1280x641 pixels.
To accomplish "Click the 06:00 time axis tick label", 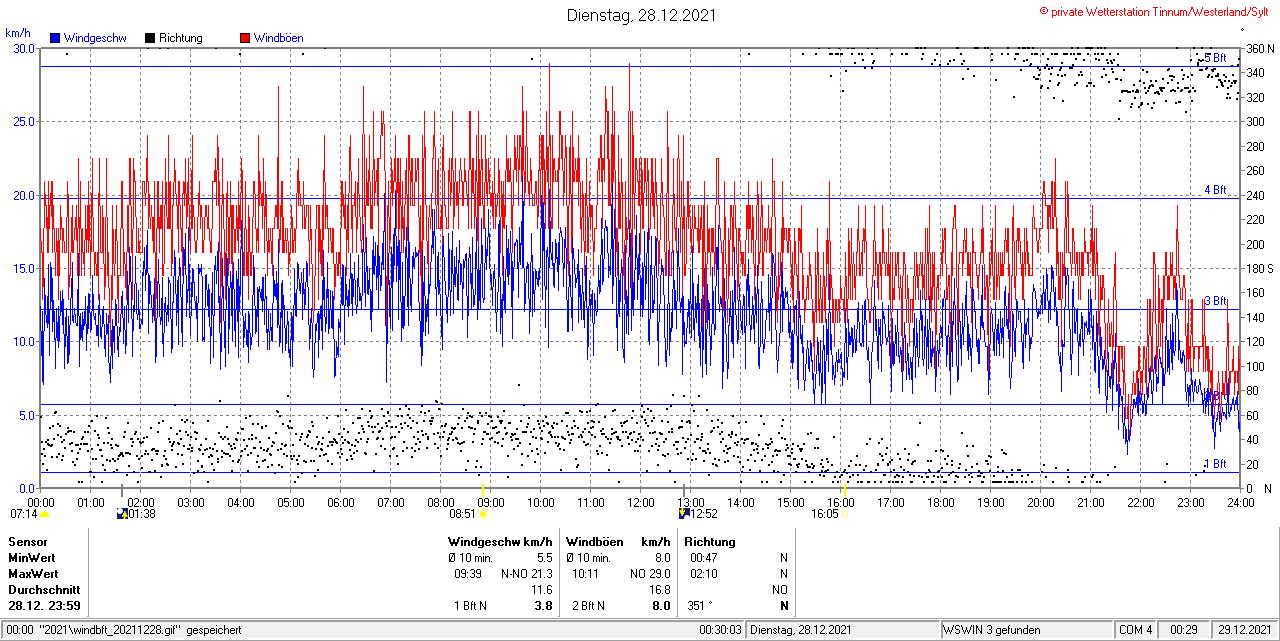I will 340,502.
